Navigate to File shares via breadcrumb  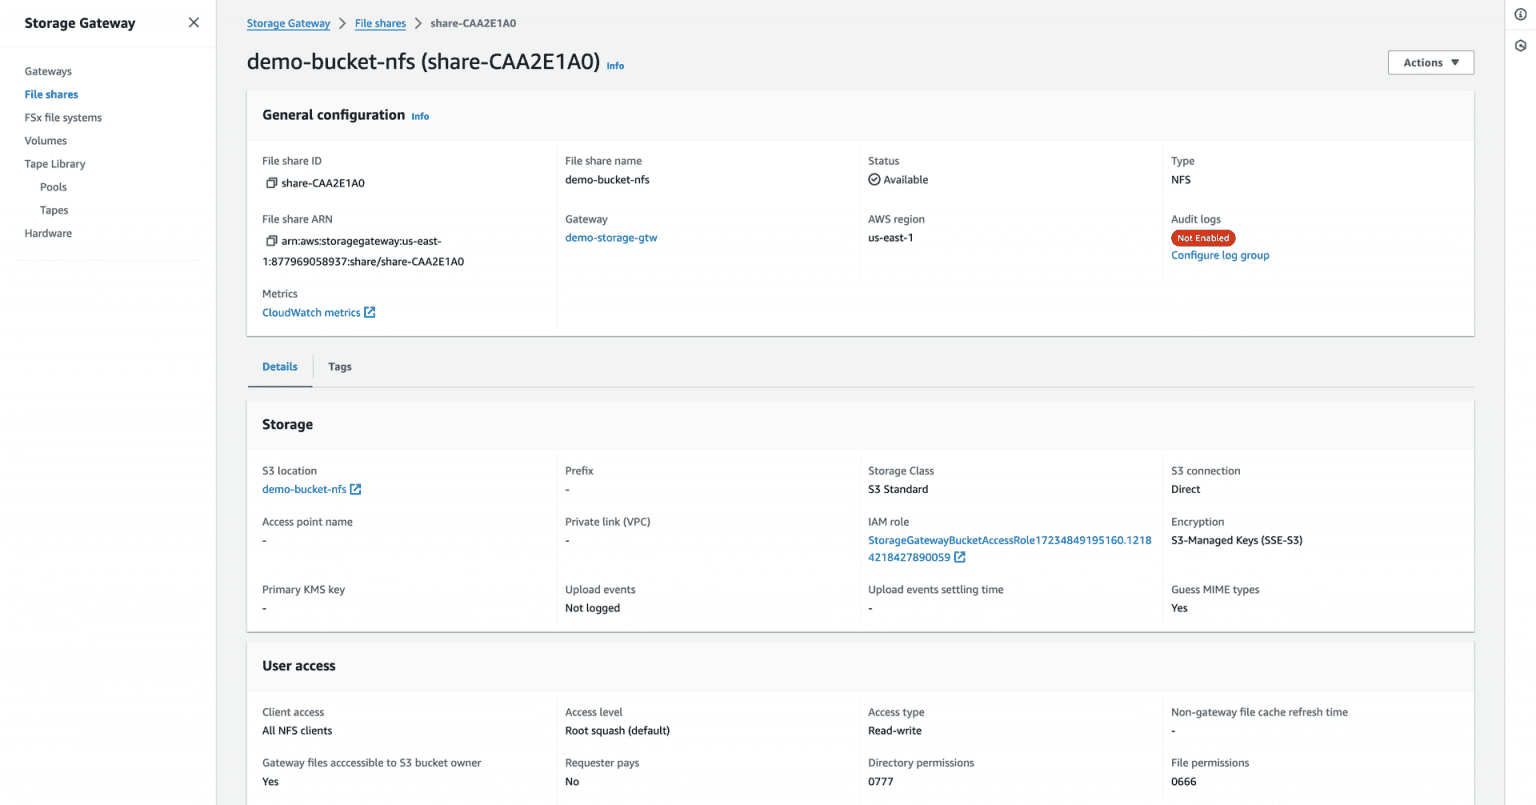[x=380, y=22]
